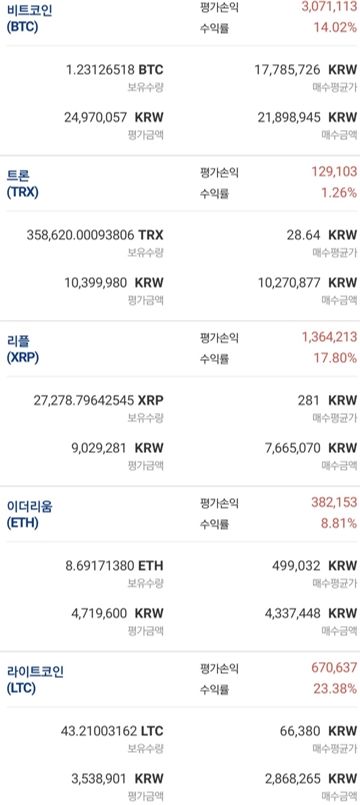Tap the 43.21003162 LTC holding quantity
Image resolution: width=360 pixels, height=805 pixels.
(112, 731)
